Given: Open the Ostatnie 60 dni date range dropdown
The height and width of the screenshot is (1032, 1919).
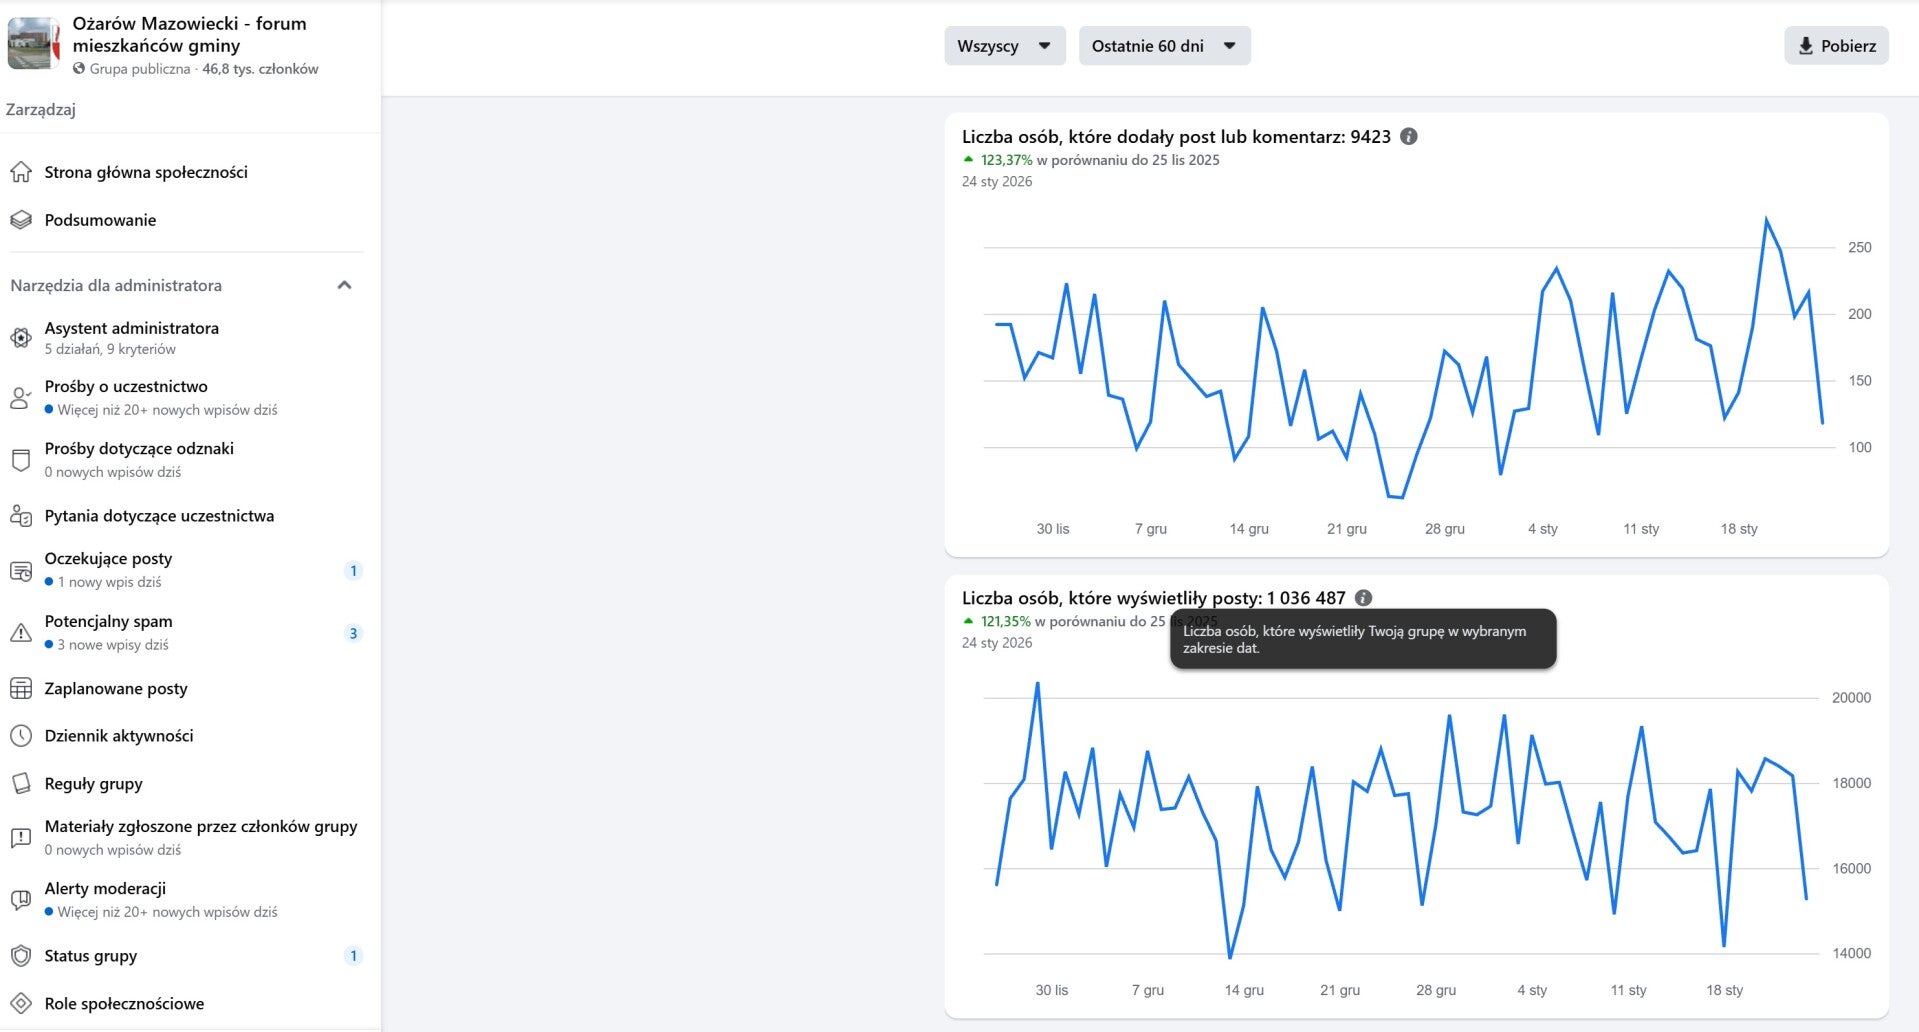Looking at the screenshot, I should (x=1164, y=46).
